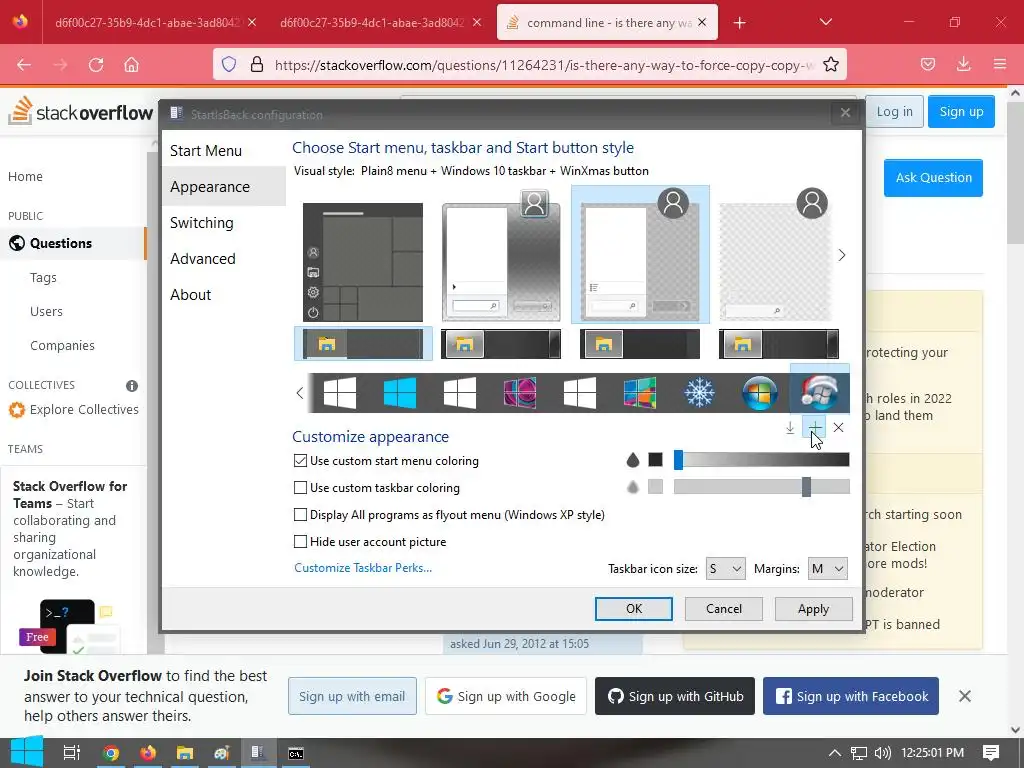The width and height of the screenshot is (1024, 768).
Task: Add a custom start button with plus icon
Action: tap(814, 428)
